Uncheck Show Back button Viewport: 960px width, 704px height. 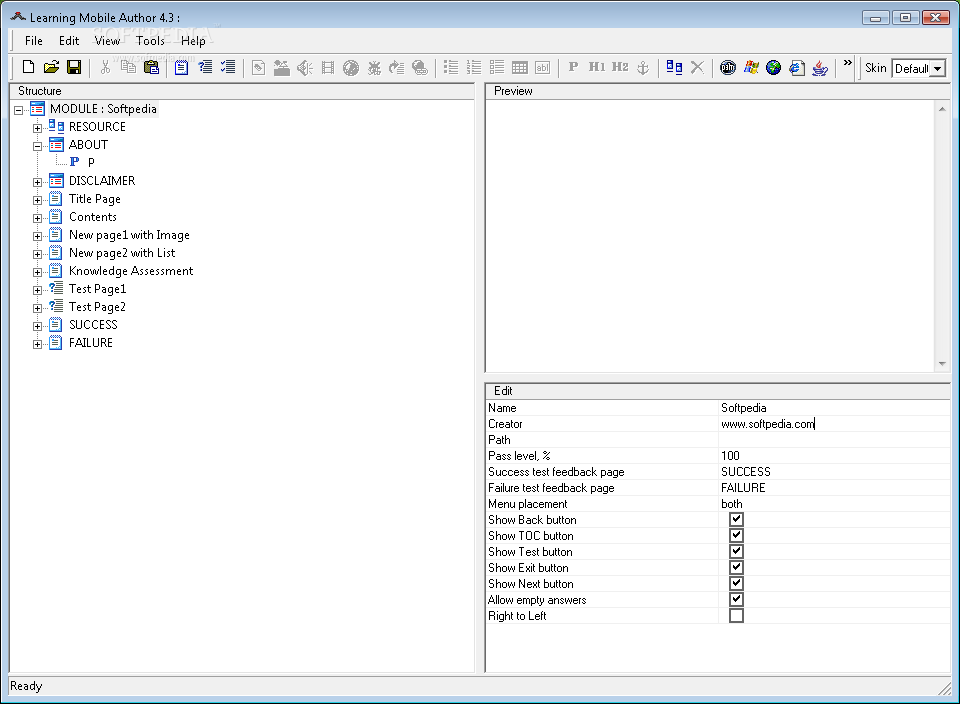737,520
